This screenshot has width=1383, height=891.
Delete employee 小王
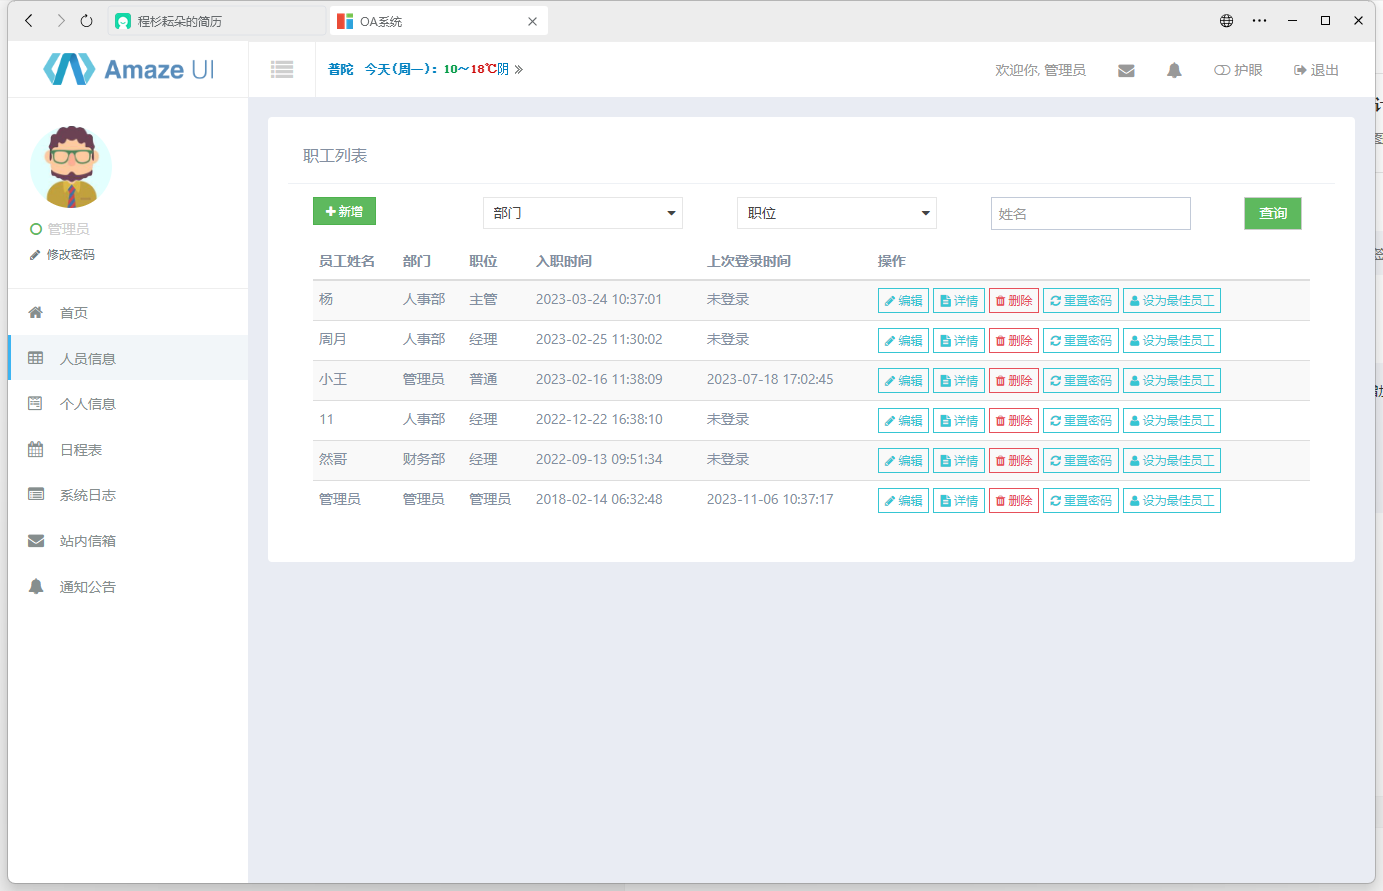1014,381
